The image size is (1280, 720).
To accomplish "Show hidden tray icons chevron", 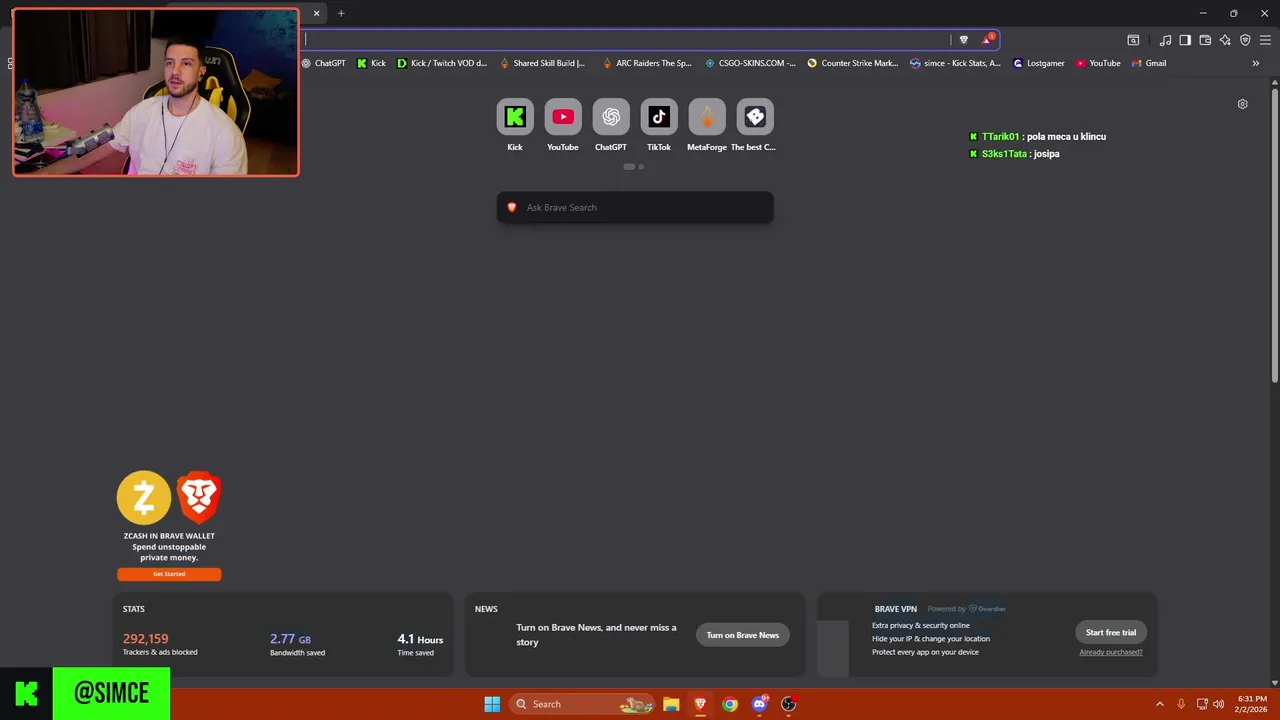I will [x=1159, y=704].
